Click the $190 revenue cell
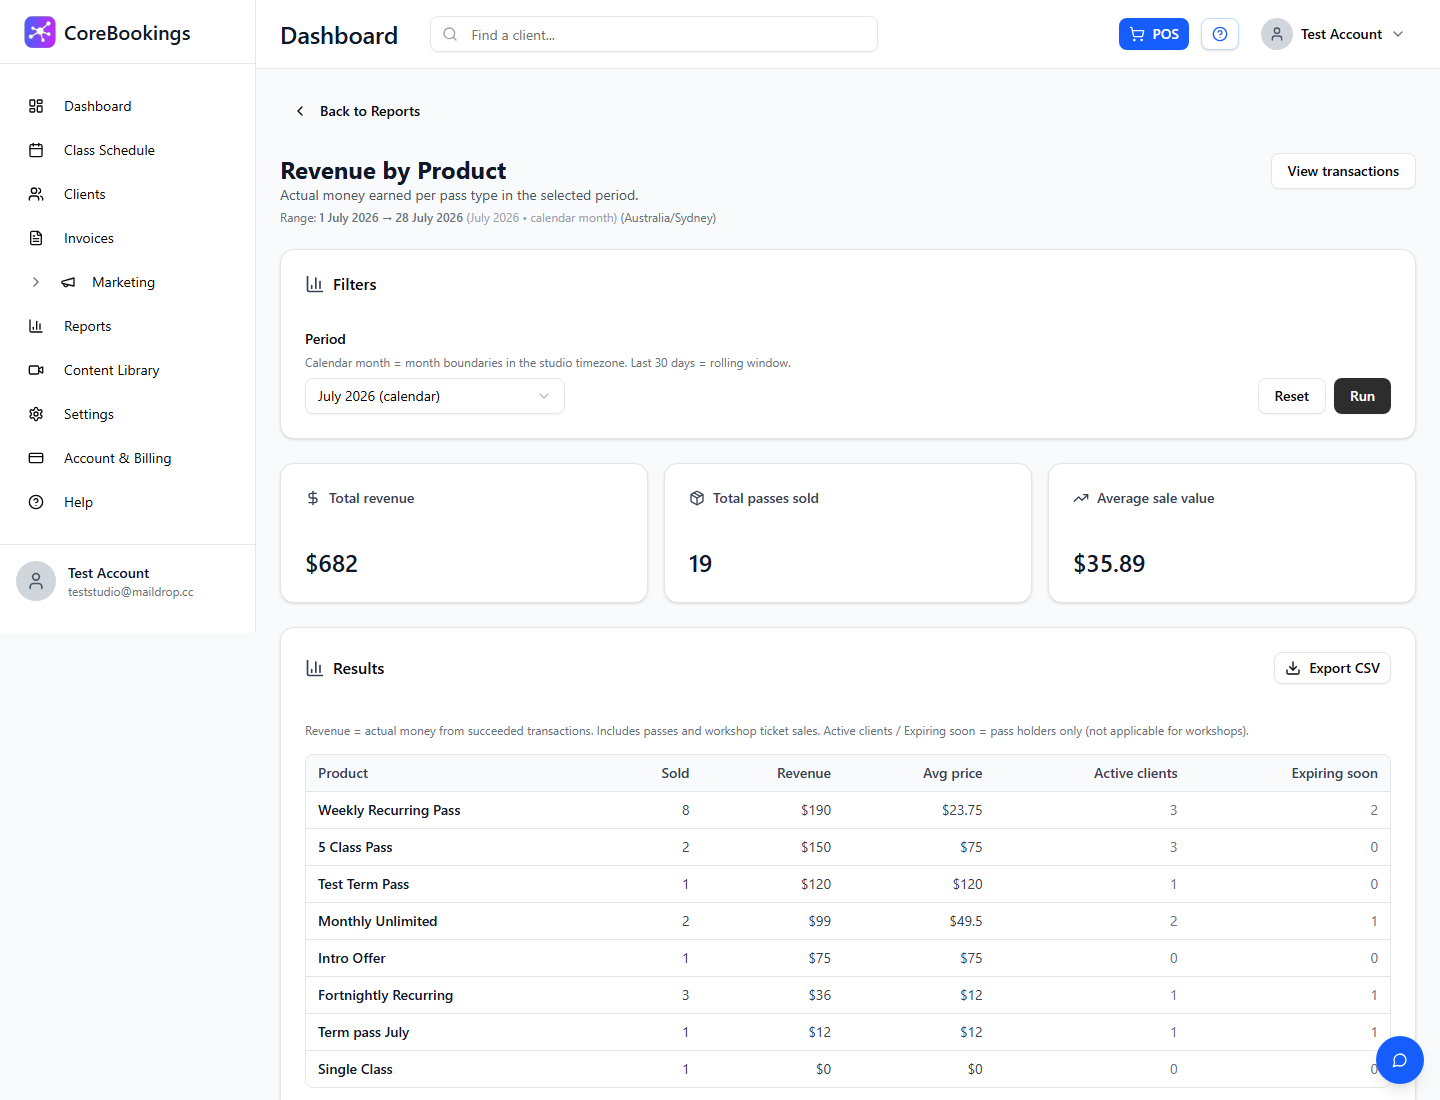Image resolution: width=1440 pixels, height=1100 pixels. [x=816, y=810]
